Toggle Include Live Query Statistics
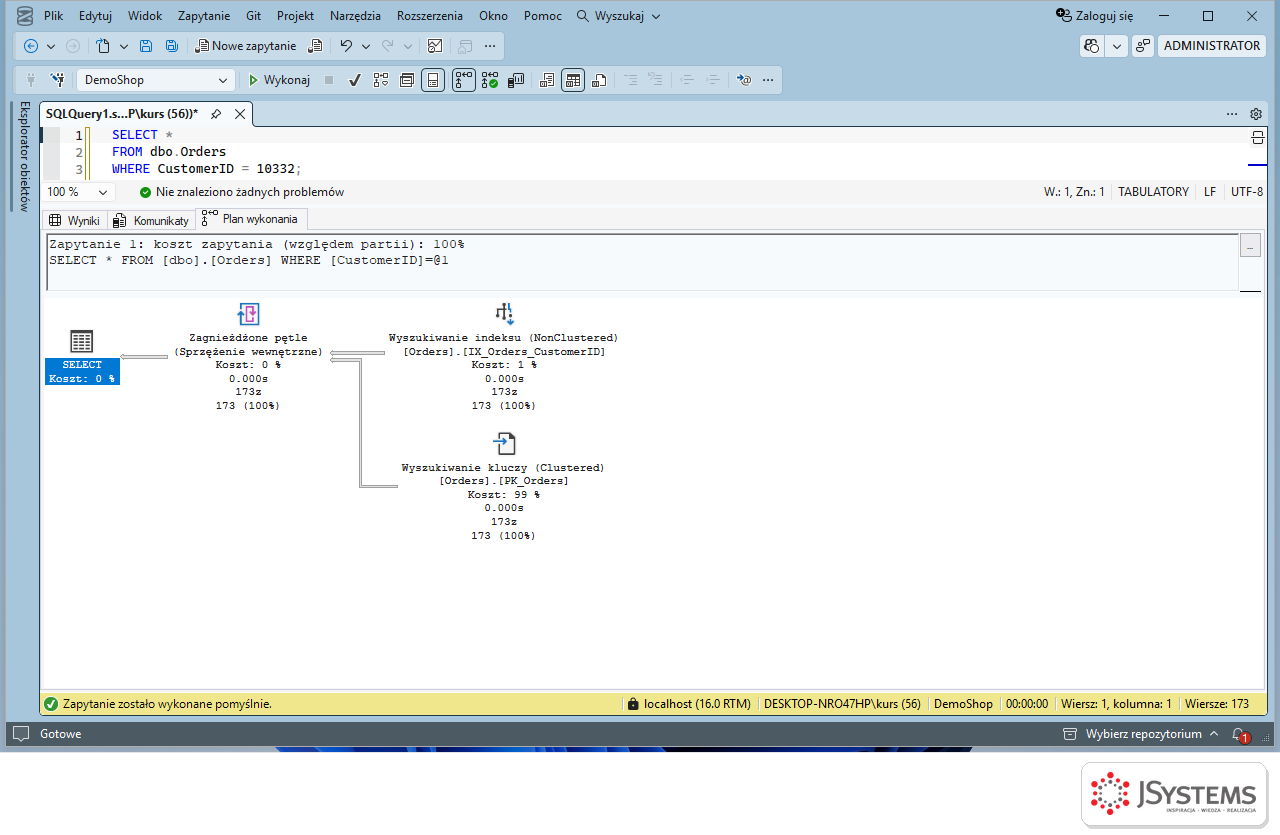 tap(490, 80)
